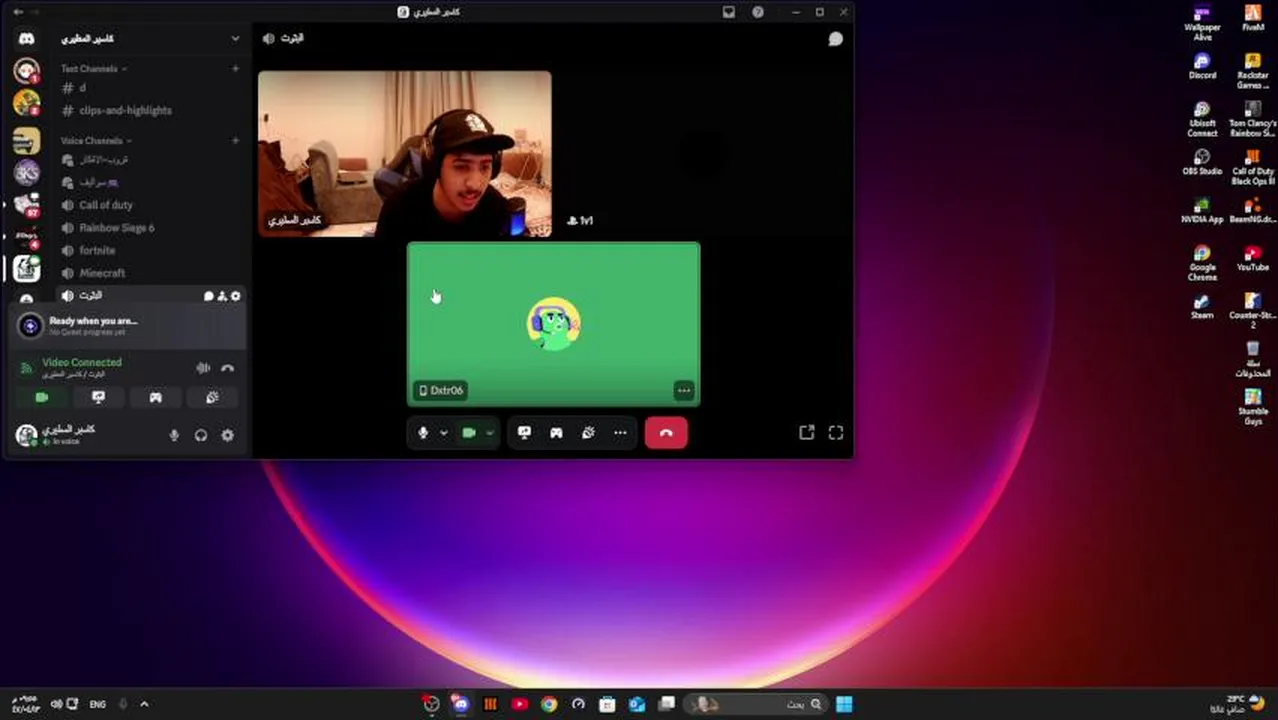The image size is (1278, 720).
Task: Switch to the 3KS server icon
Action: click(27, 173)
